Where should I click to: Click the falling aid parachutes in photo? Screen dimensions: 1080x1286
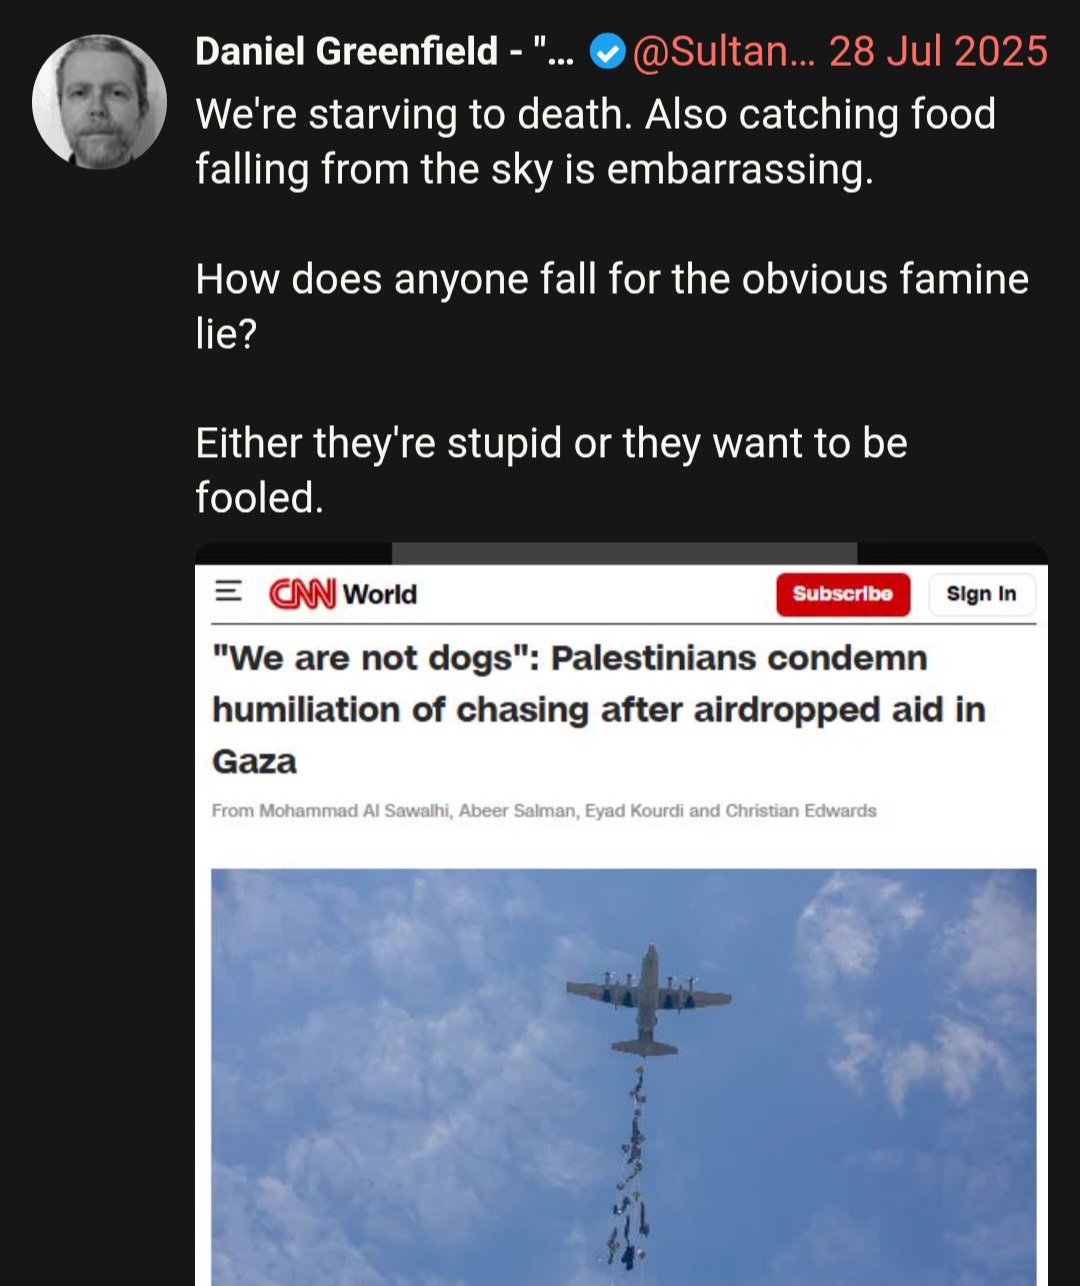(630, 1167)
